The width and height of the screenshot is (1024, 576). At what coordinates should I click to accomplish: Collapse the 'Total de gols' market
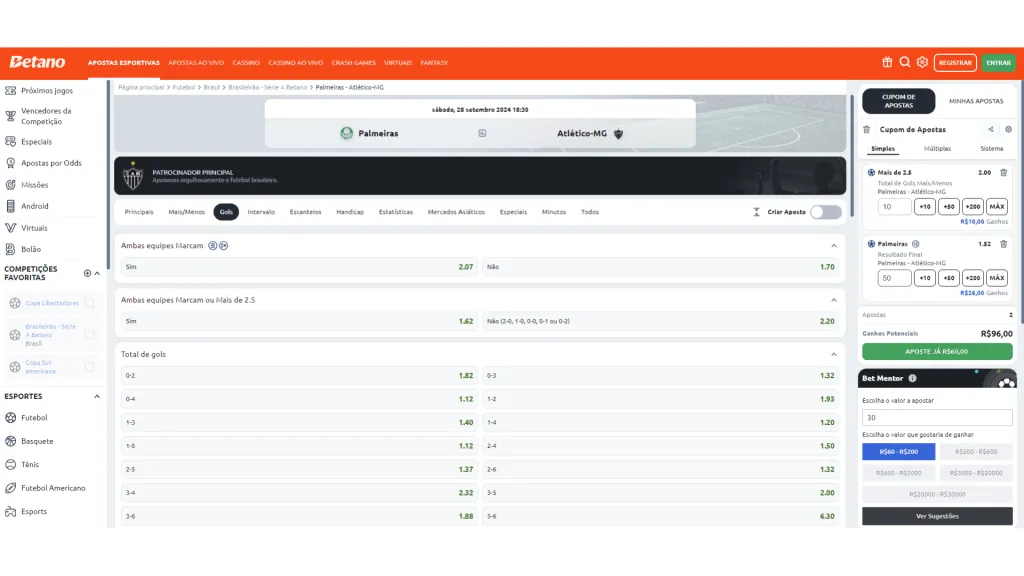point(834,354)
